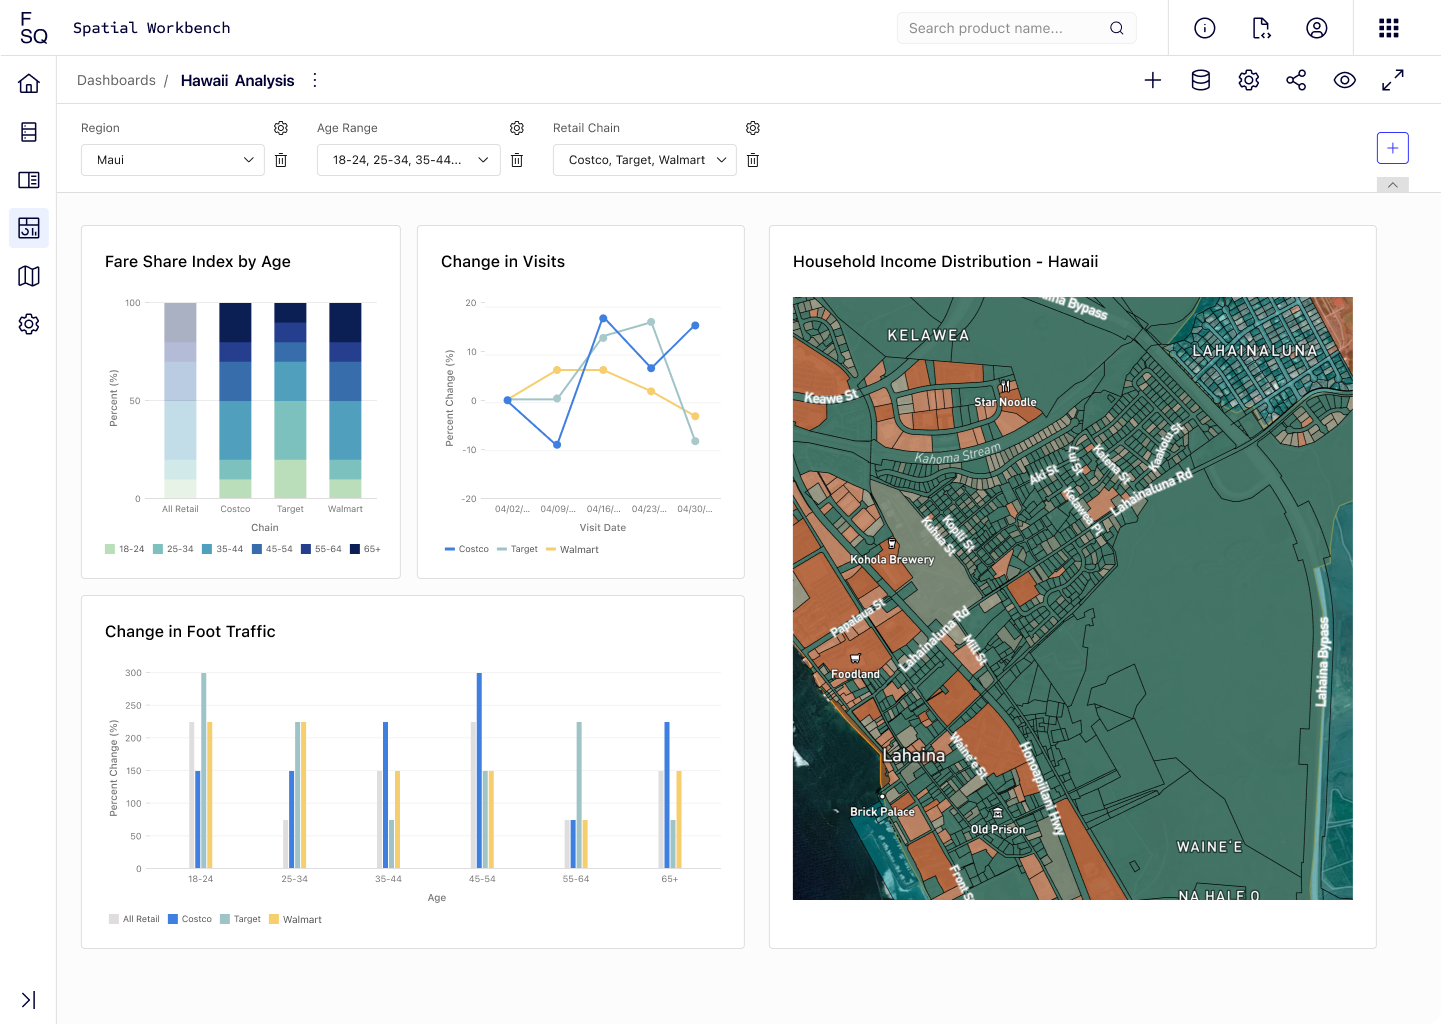Share the dashboard via share icon
Screen dimensions: 1441x1024
(1296, 81)
